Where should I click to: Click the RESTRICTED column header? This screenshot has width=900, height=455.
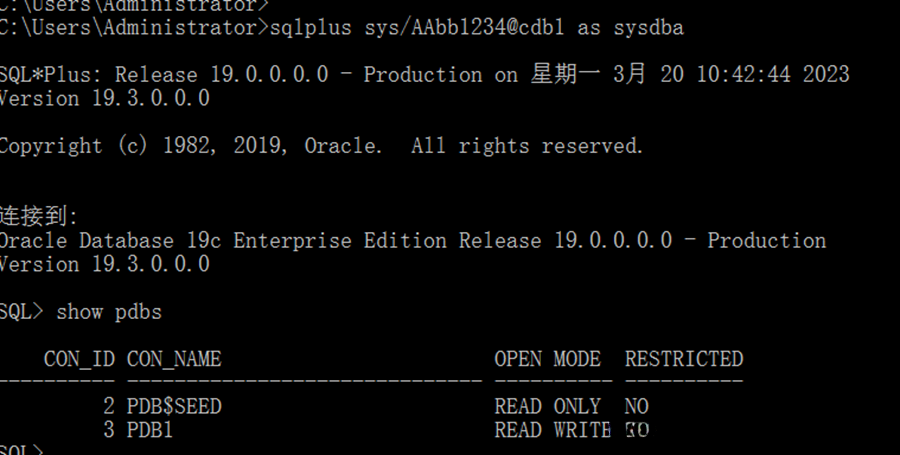point(684,359)
